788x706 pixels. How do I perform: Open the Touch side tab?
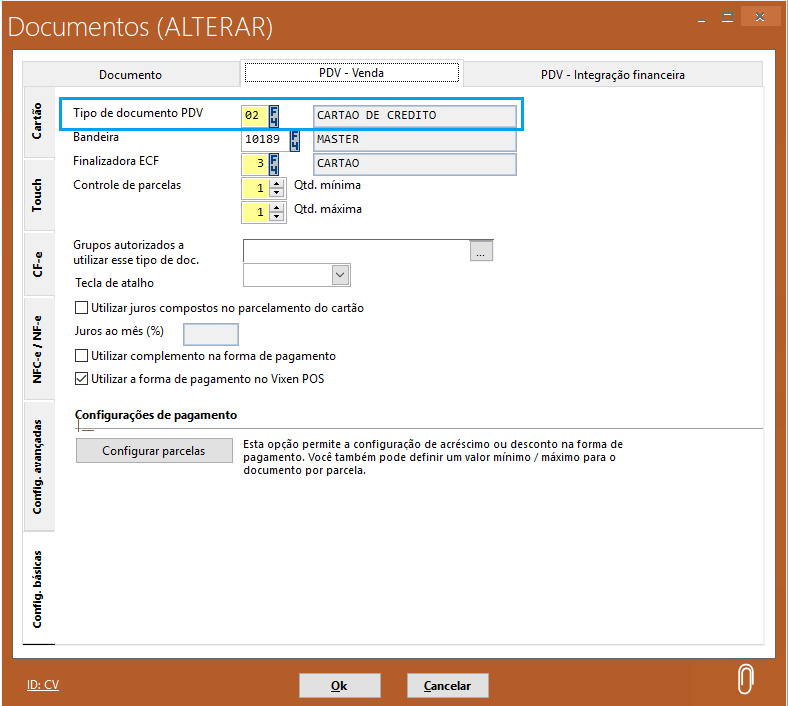click(x=38, y=195)
